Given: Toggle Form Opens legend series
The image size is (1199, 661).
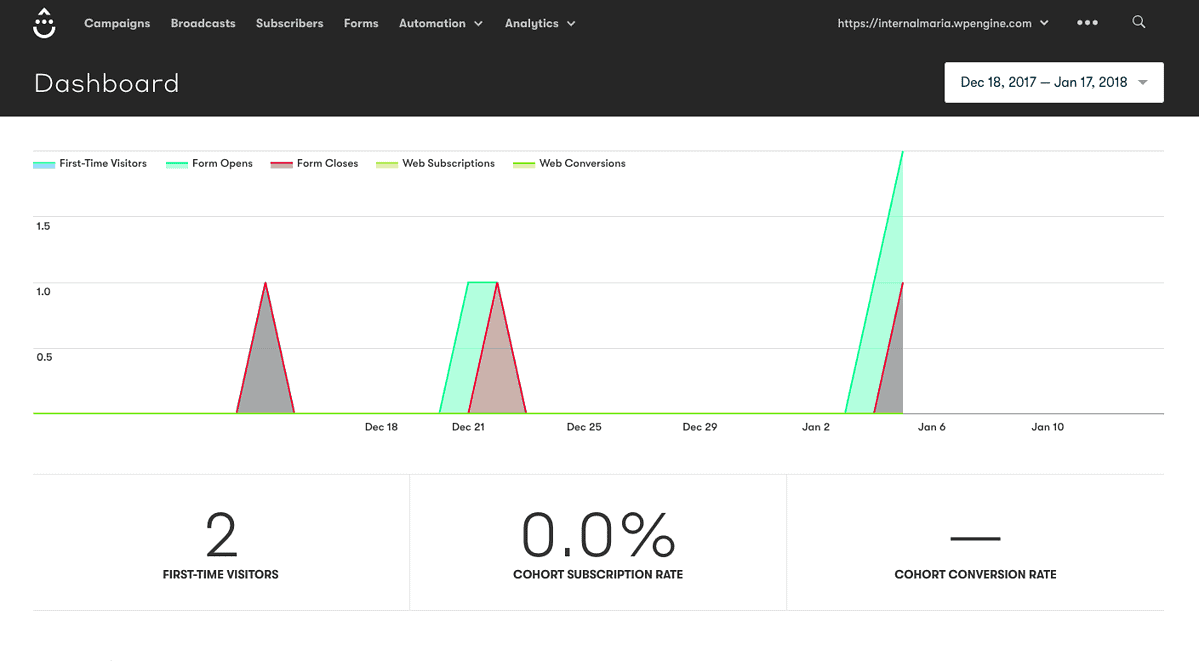Looking at the screenshot, I should click(x=210, y=163).
